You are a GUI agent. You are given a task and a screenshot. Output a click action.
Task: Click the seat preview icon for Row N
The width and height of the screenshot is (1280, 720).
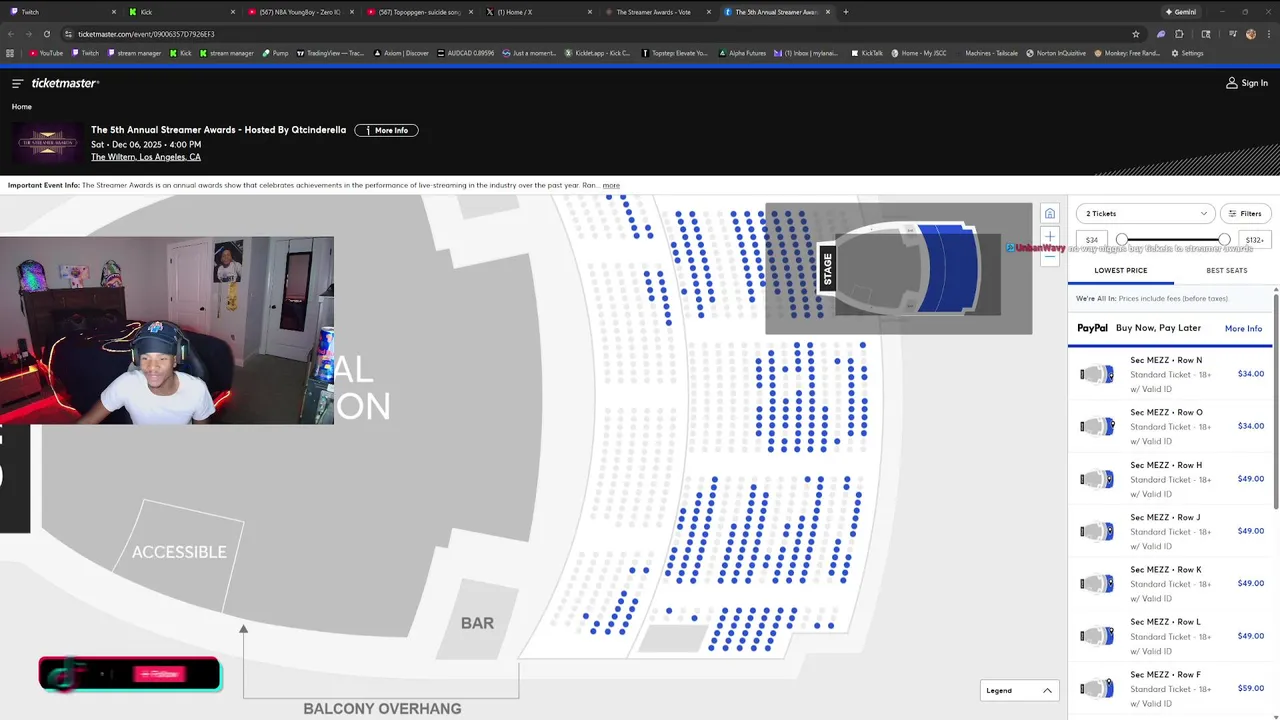[x=1097, y=375]
